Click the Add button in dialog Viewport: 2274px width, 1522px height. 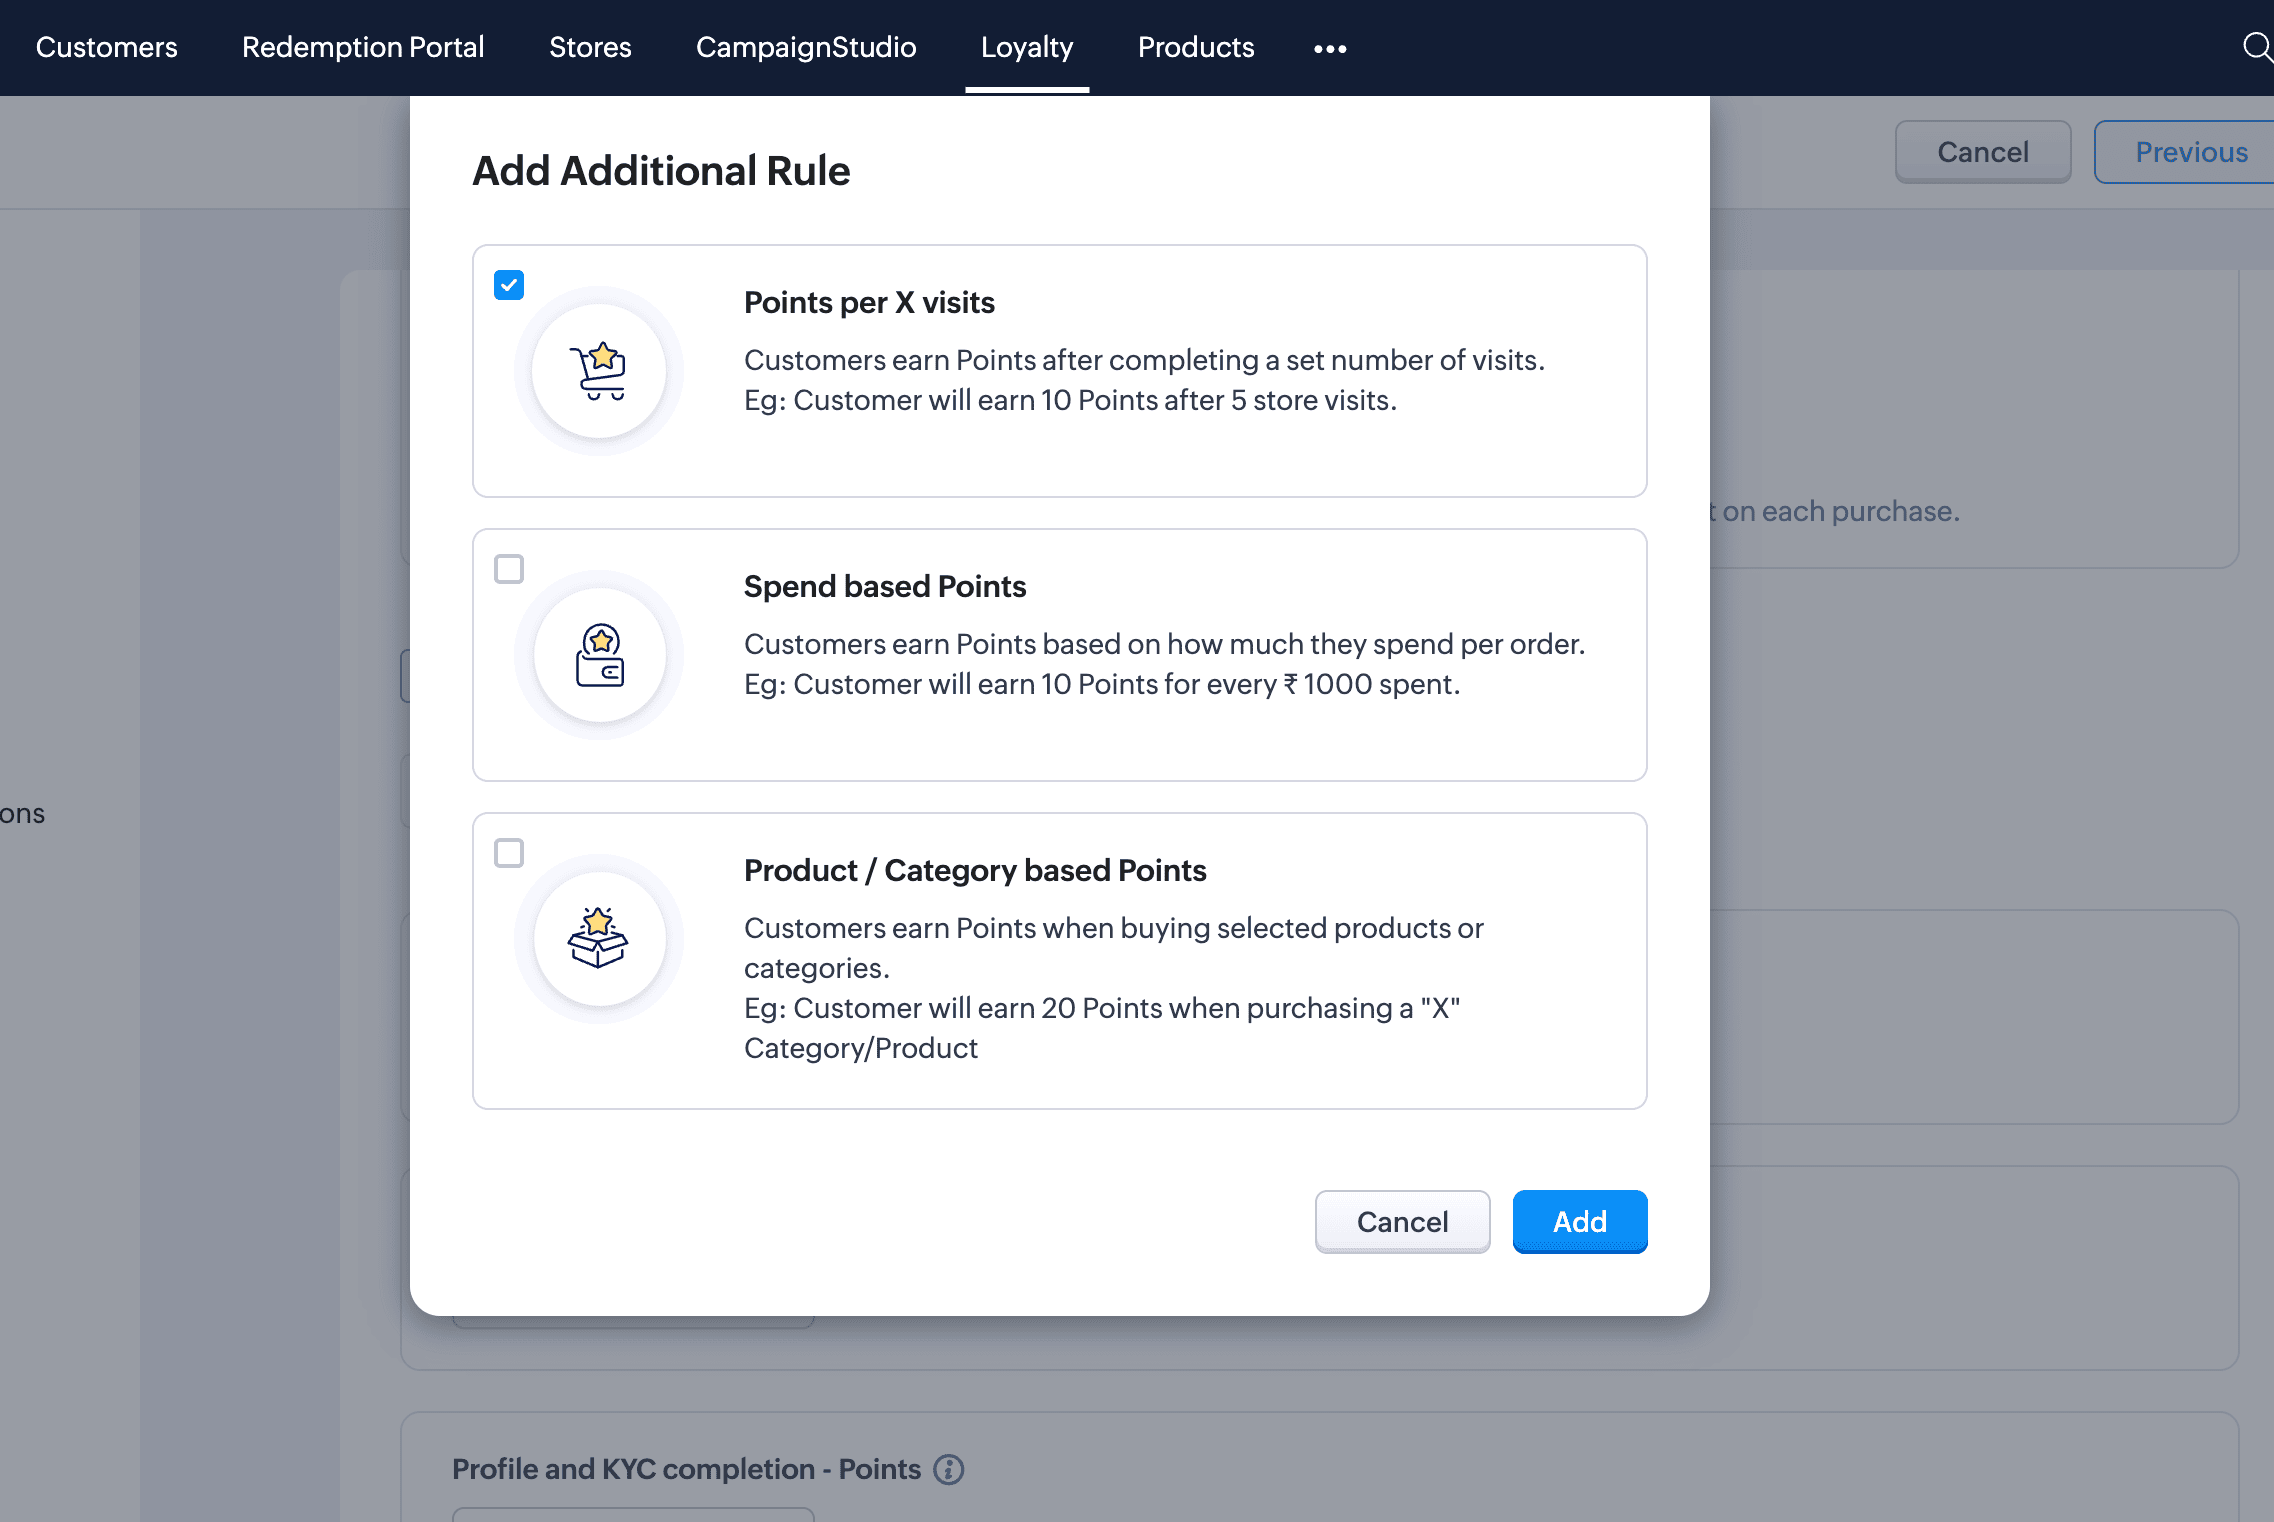pos(1580,1221)
